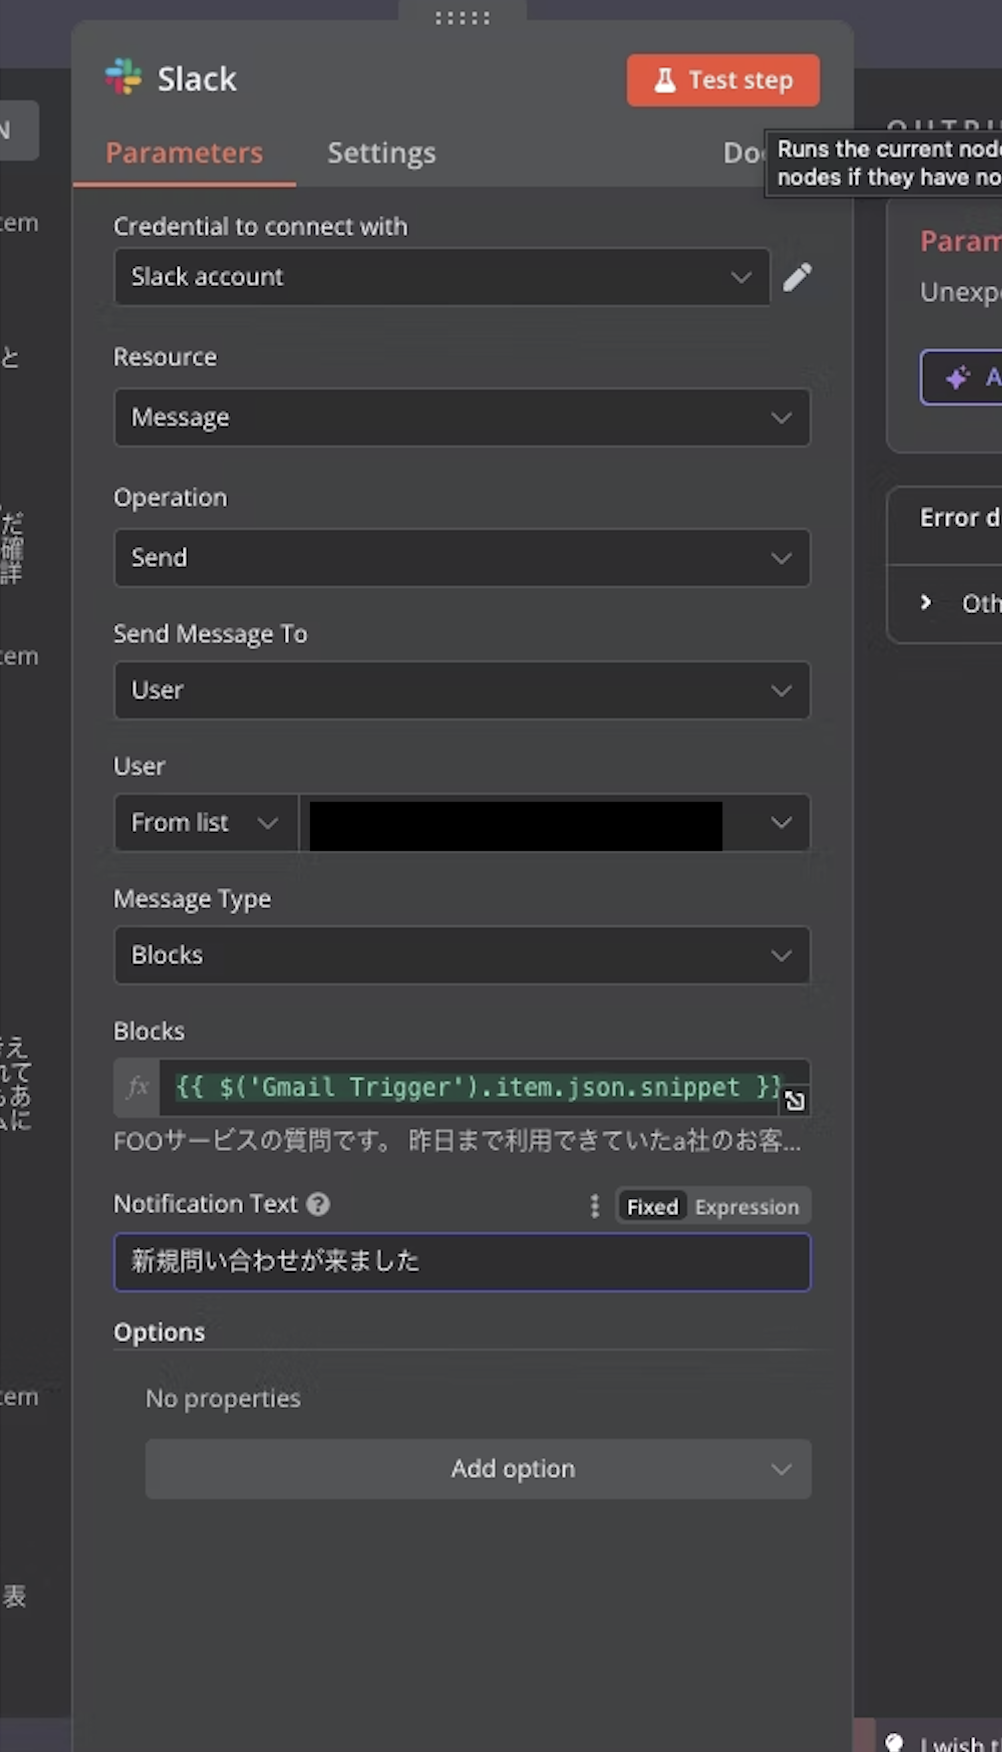Open the Slack account credential dropdown

click(442, 277)
